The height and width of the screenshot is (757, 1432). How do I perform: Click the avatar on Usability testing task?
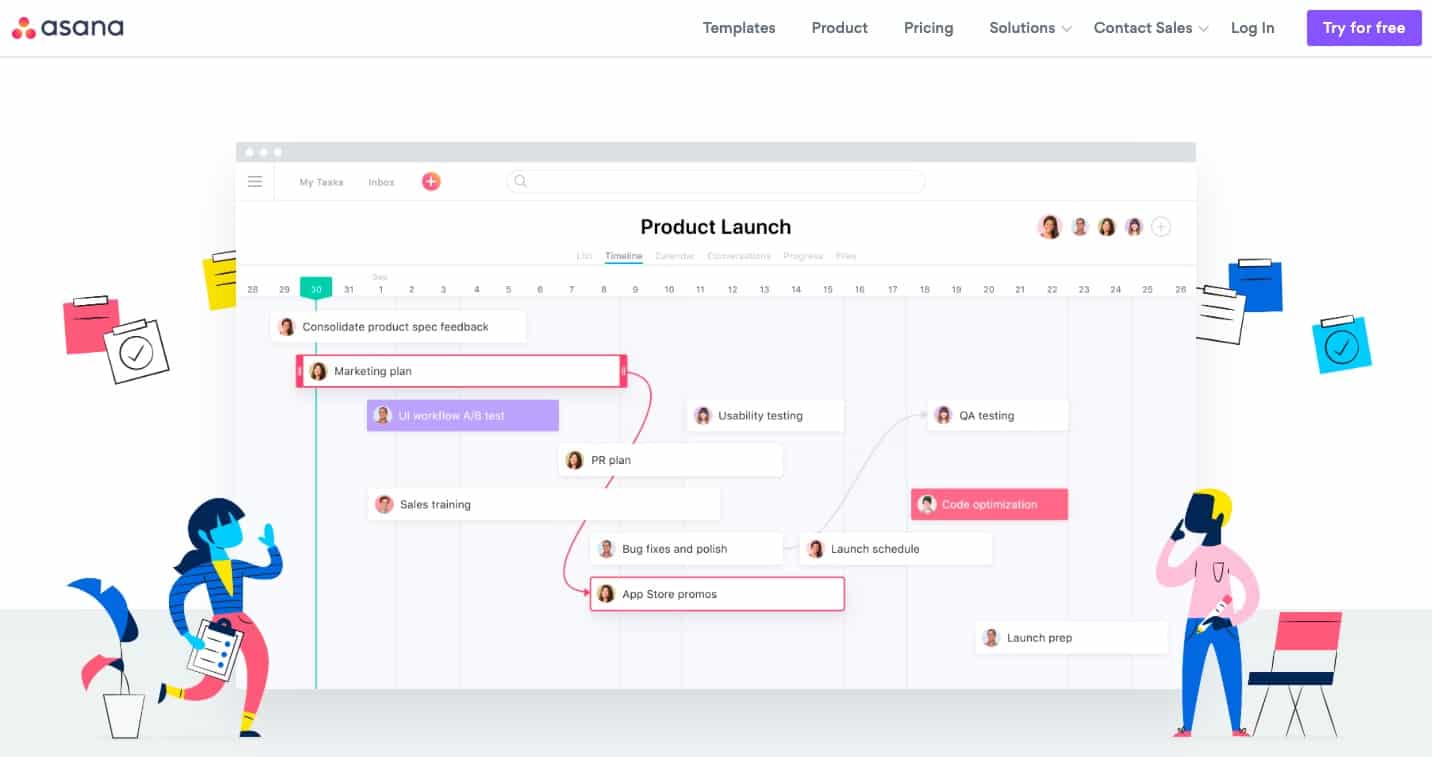(x=702, y=415)
